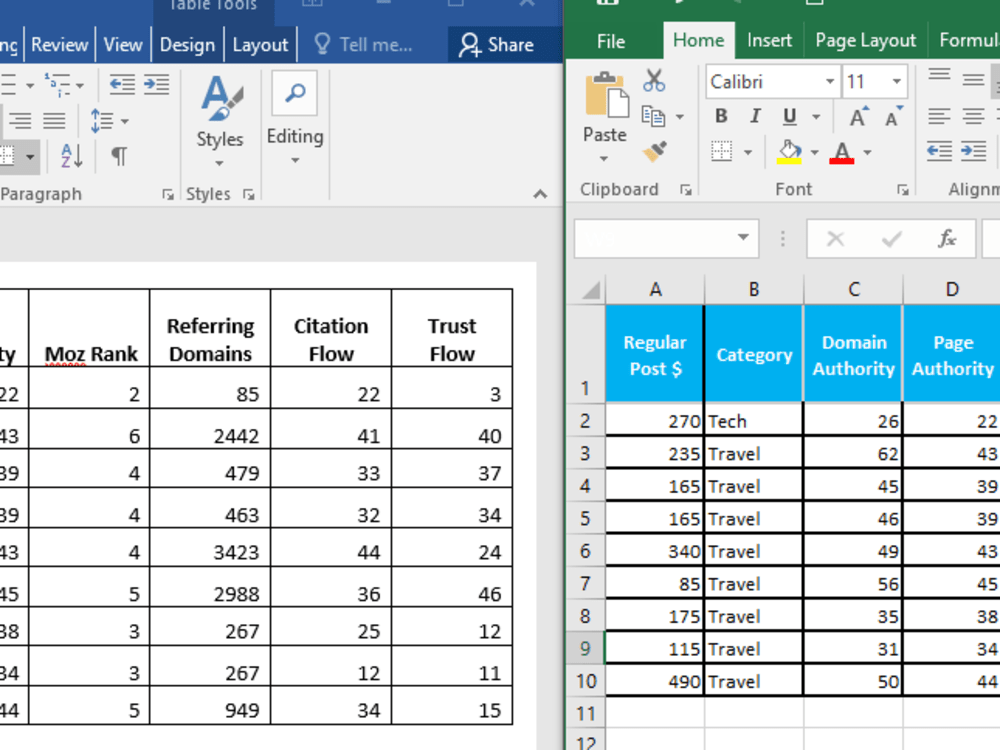The image size is (1000, 750).
Task: Click Excel Increase Indent icon
Action: [x=974, y=151]
